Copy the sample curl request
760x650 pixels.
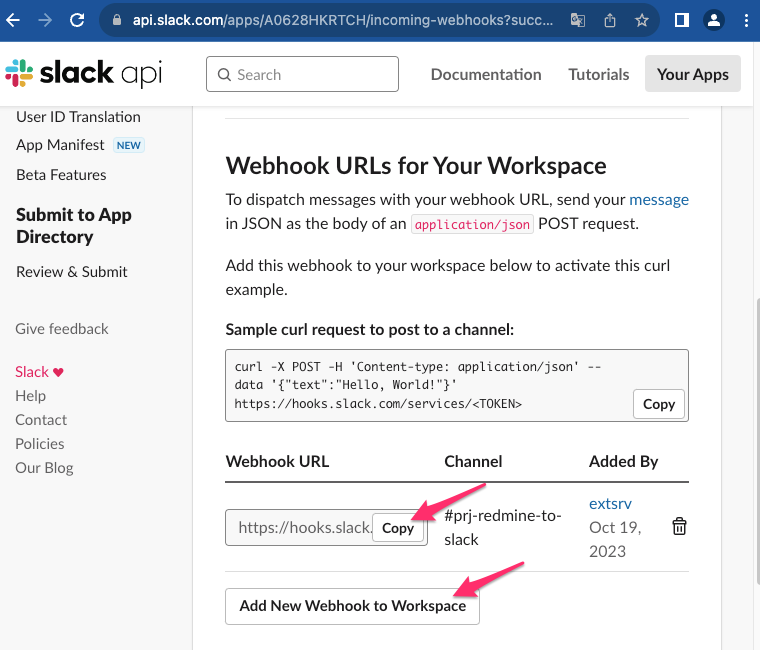pyautogui.click(x=659, y=404)
